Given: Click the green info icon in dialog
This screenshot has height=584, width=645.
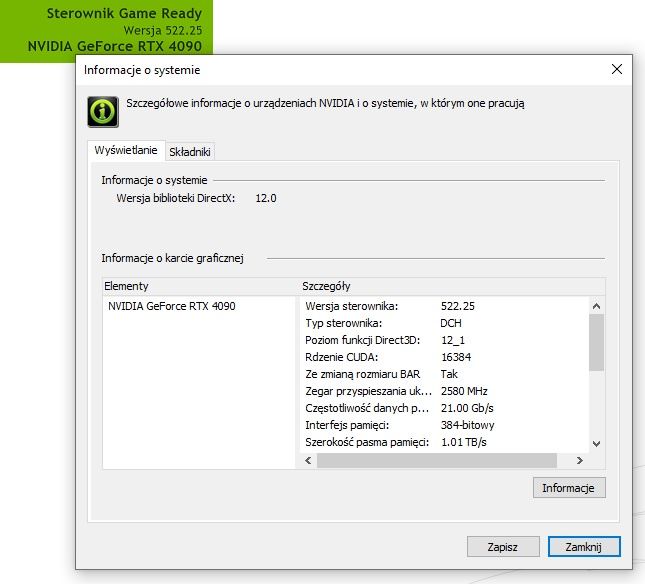Looking at the screenshot, I should pos(103,112).
